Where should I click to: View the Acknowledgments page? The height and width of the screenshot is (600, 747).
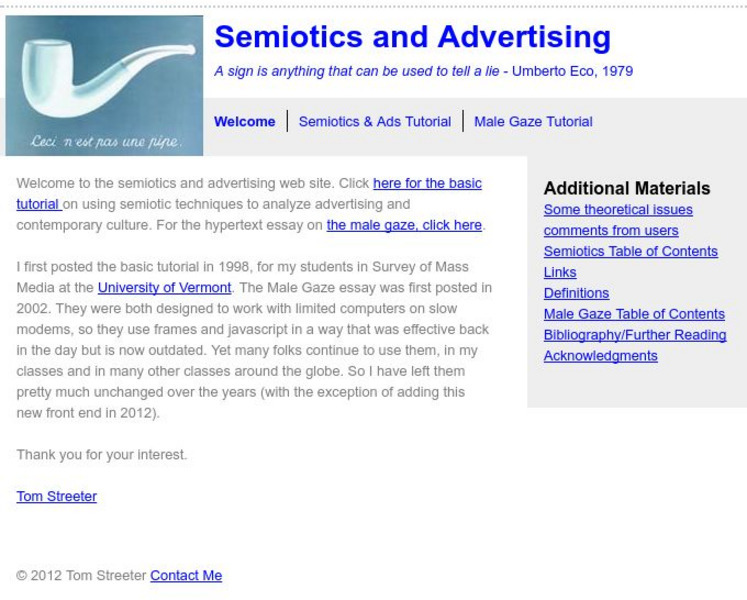pos(600,357)
